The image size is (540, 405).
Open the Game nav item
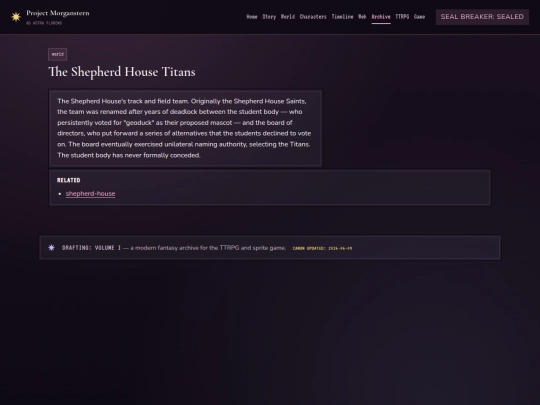(419, 17)
